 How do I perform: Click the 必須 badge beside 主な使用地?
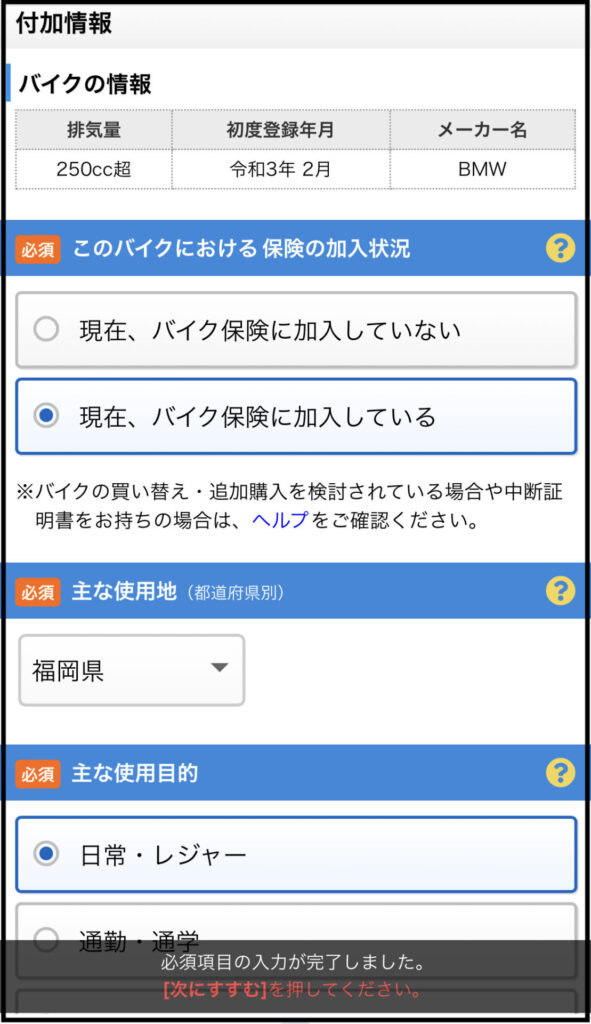[38, 592]
